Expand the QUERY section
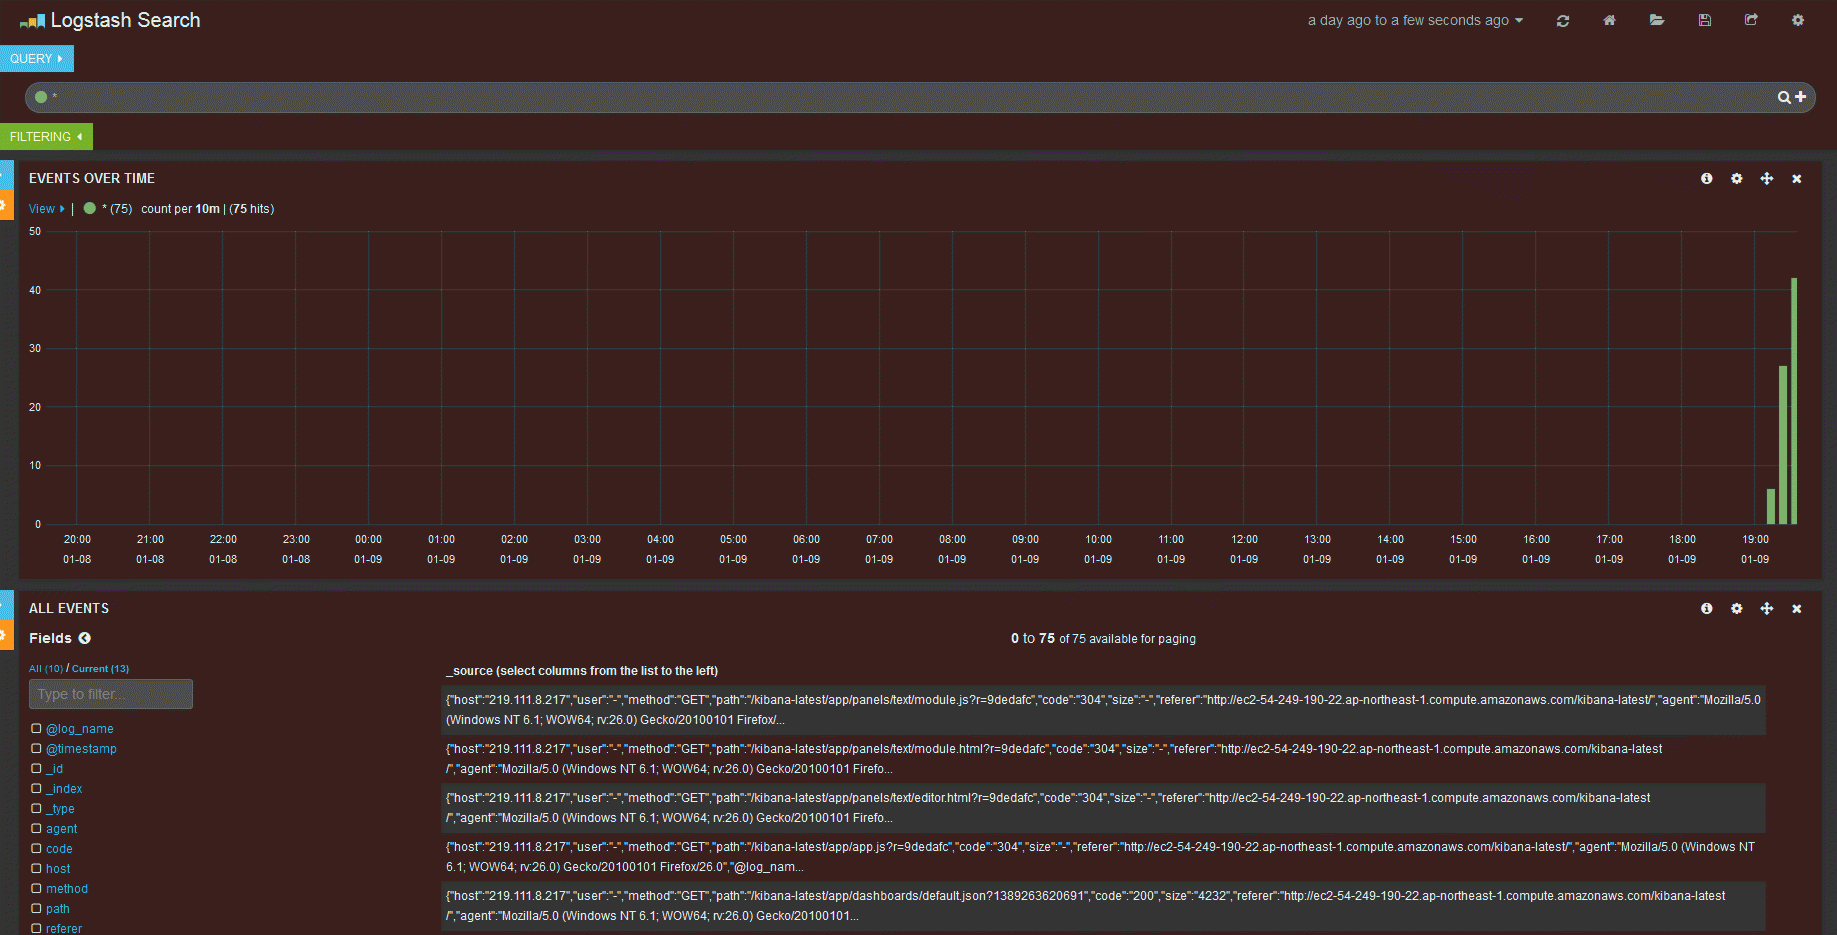1837x935 pixels. click(x=37, y=59)
